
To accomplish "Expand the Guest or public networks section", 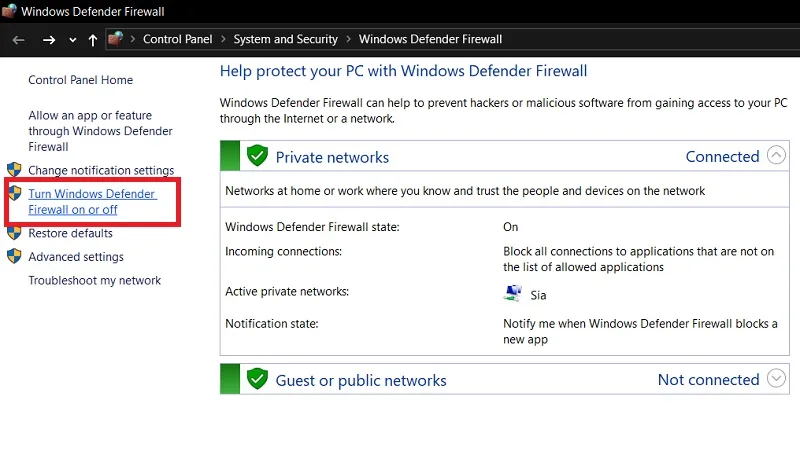I will pyautogui.click(x=776, y=378).
